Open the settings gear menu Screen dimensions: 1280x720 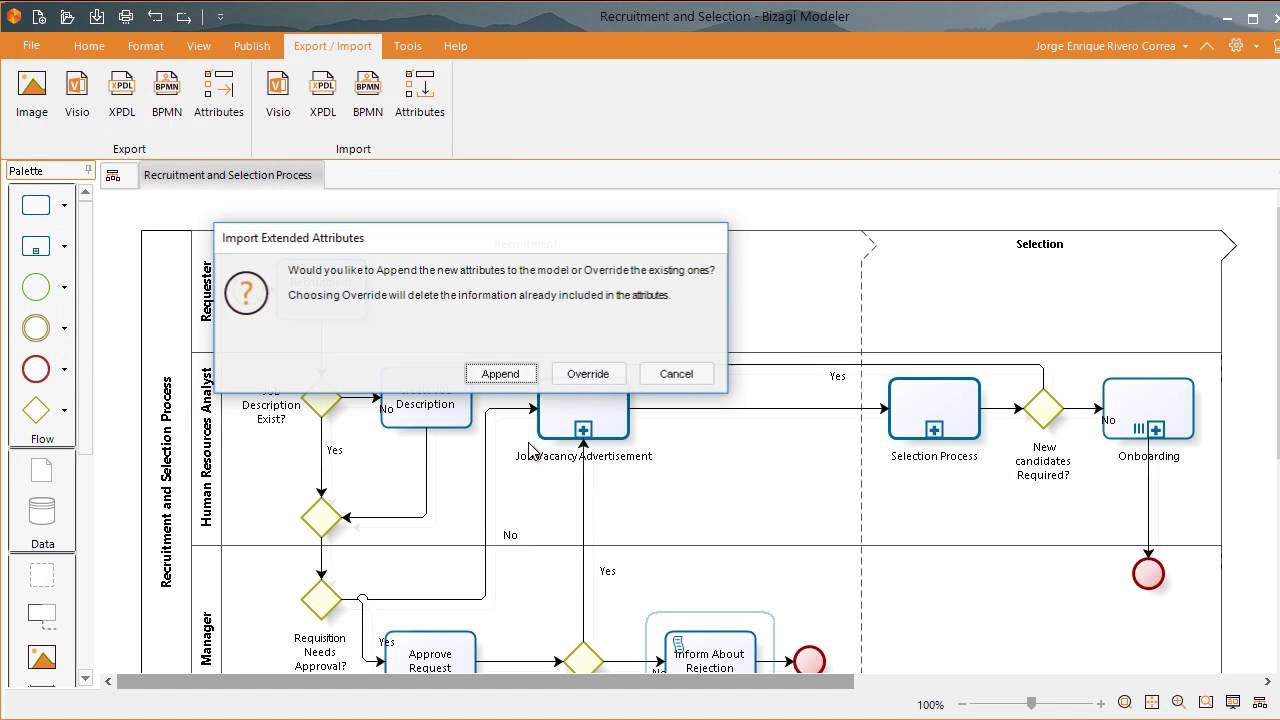tap(1236, 46)
